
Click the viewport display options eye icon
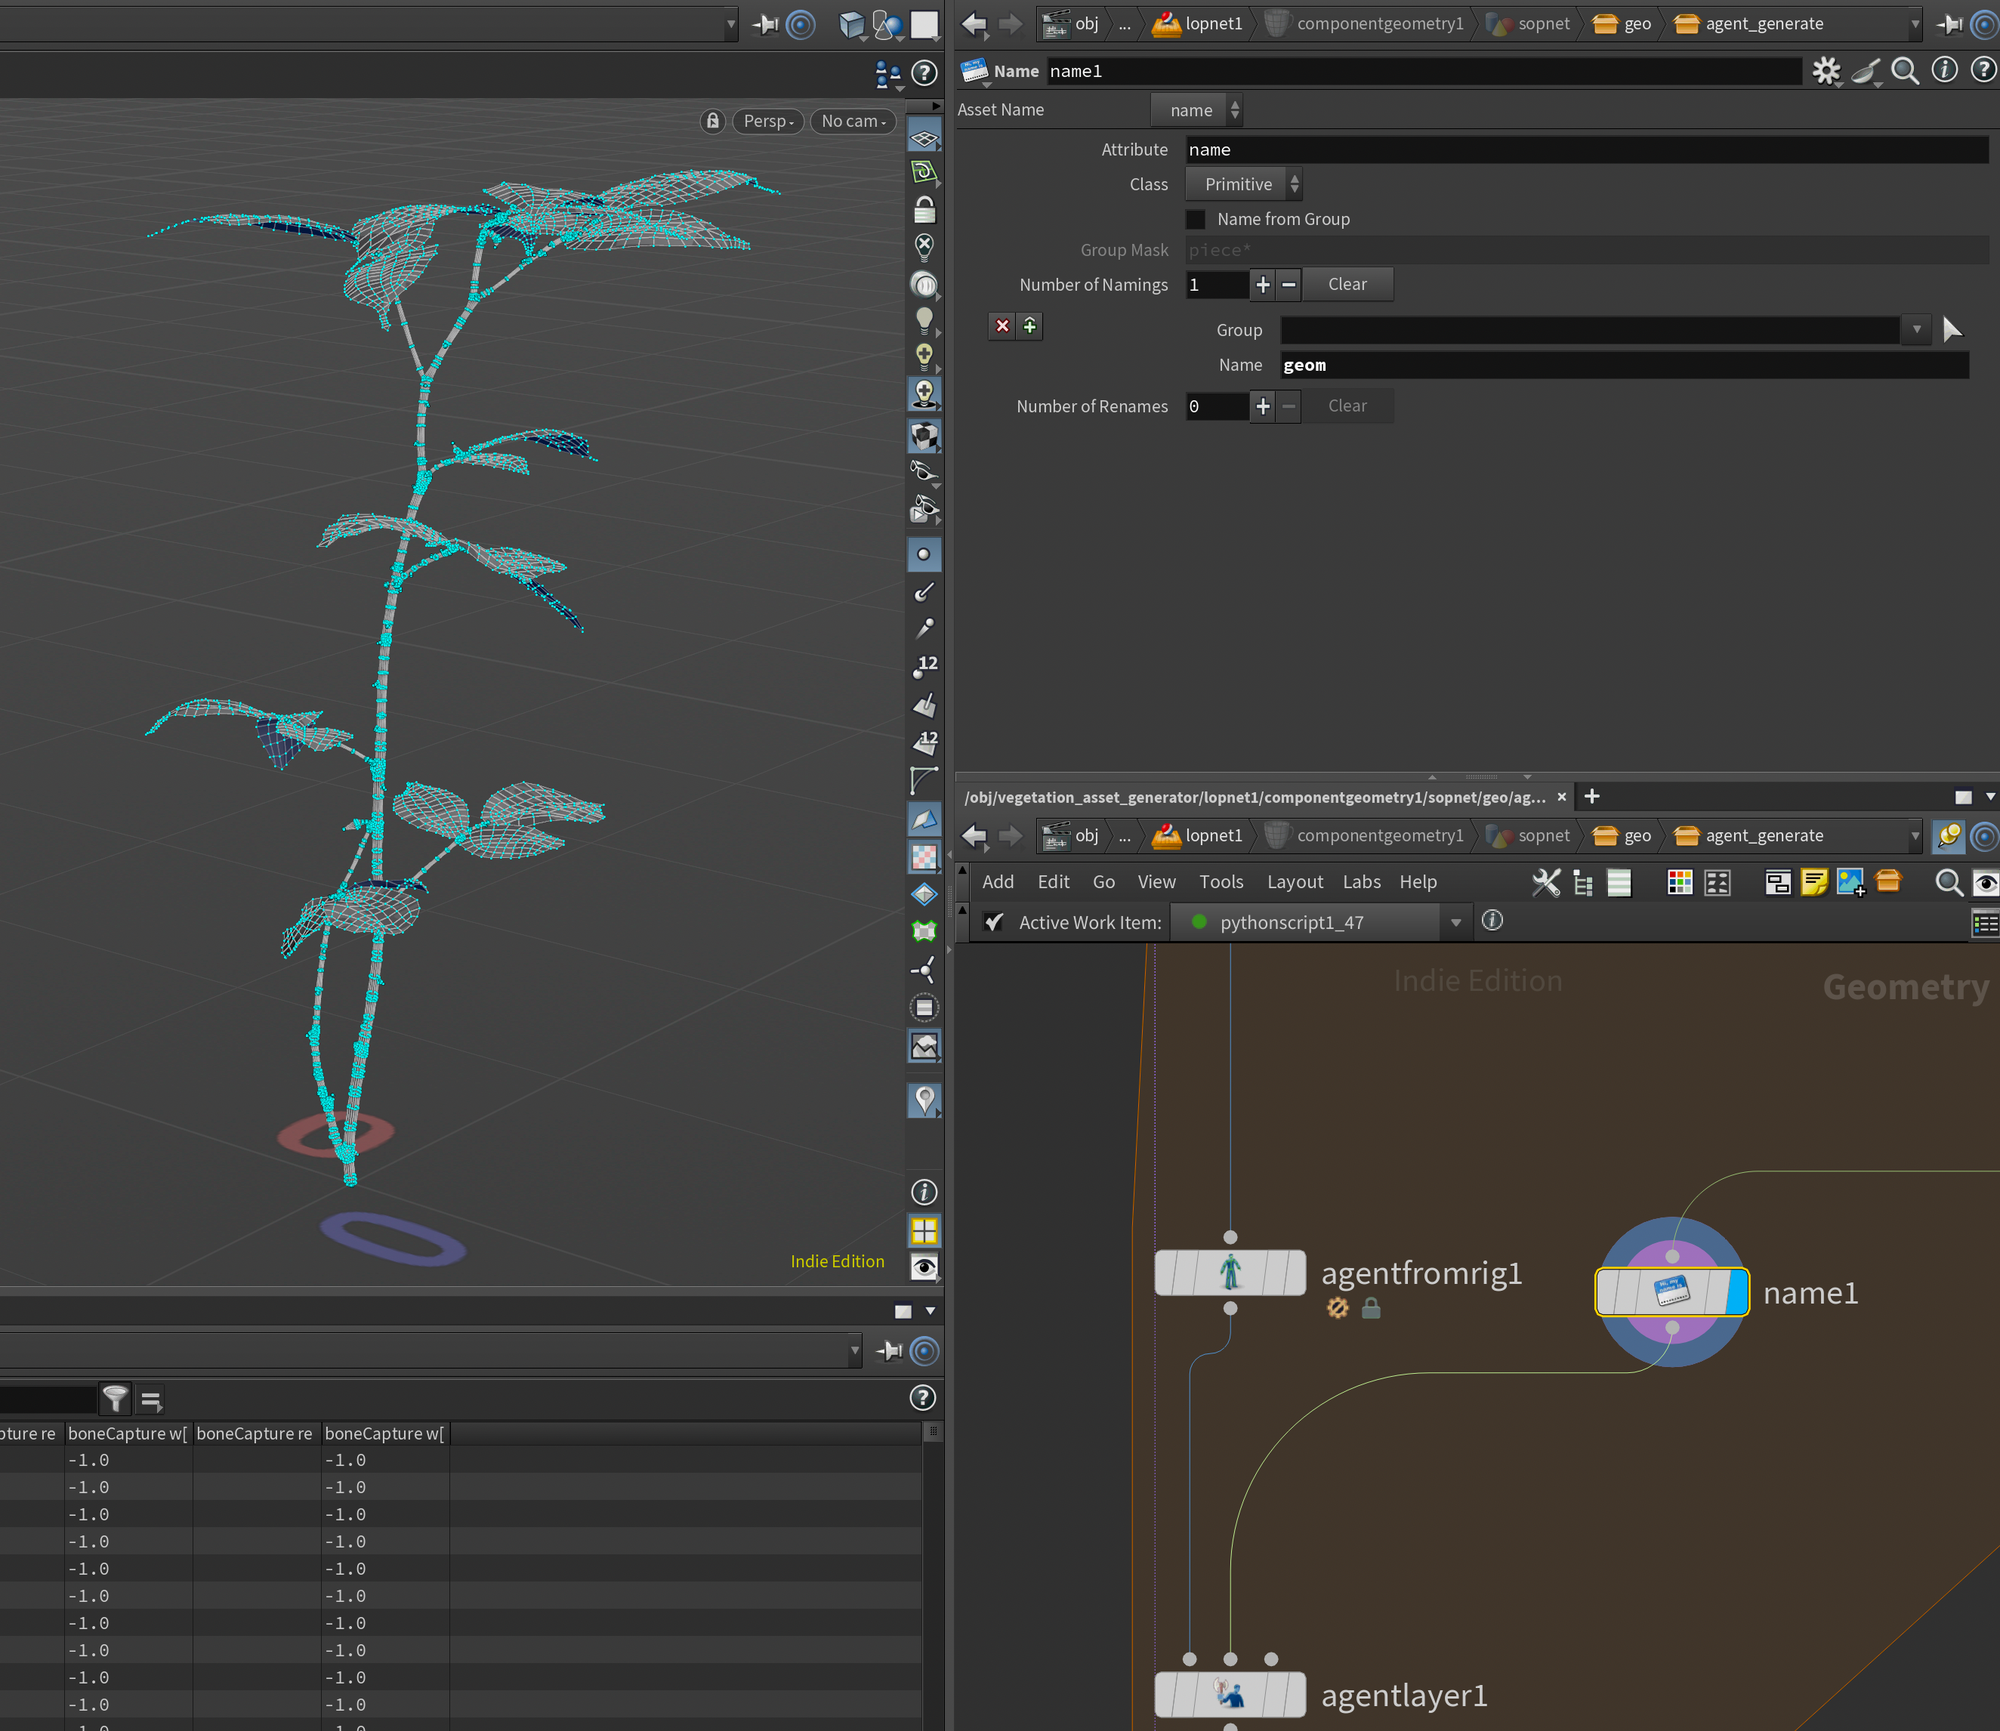(x=925, y=1267)
